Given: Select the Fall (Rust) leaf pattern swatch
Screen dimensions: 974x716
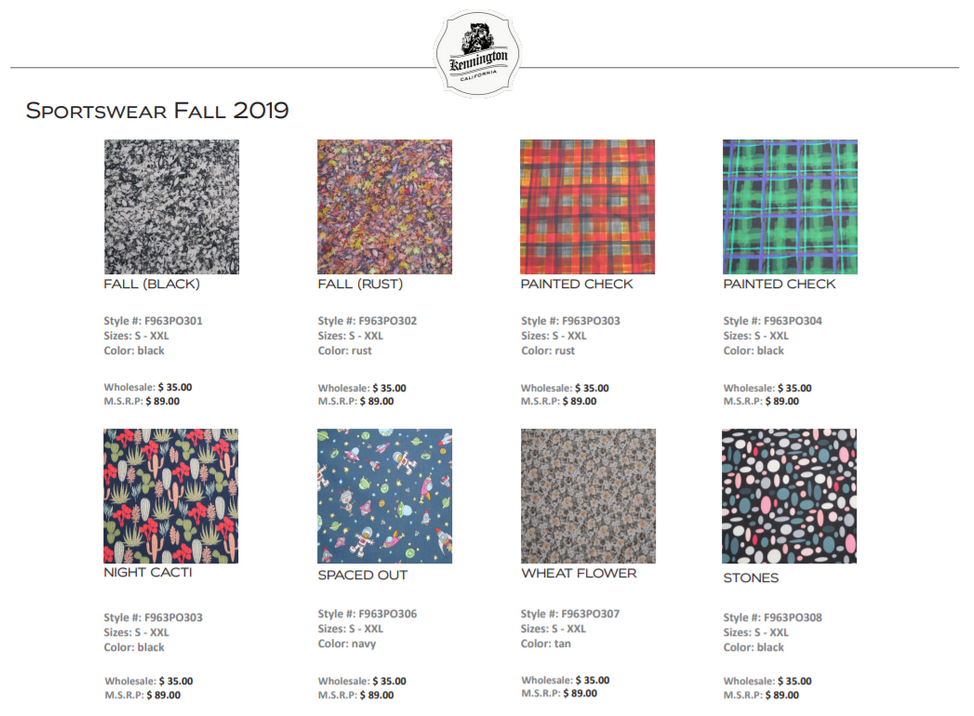Looking at the screenshot, I should (385, 207).
